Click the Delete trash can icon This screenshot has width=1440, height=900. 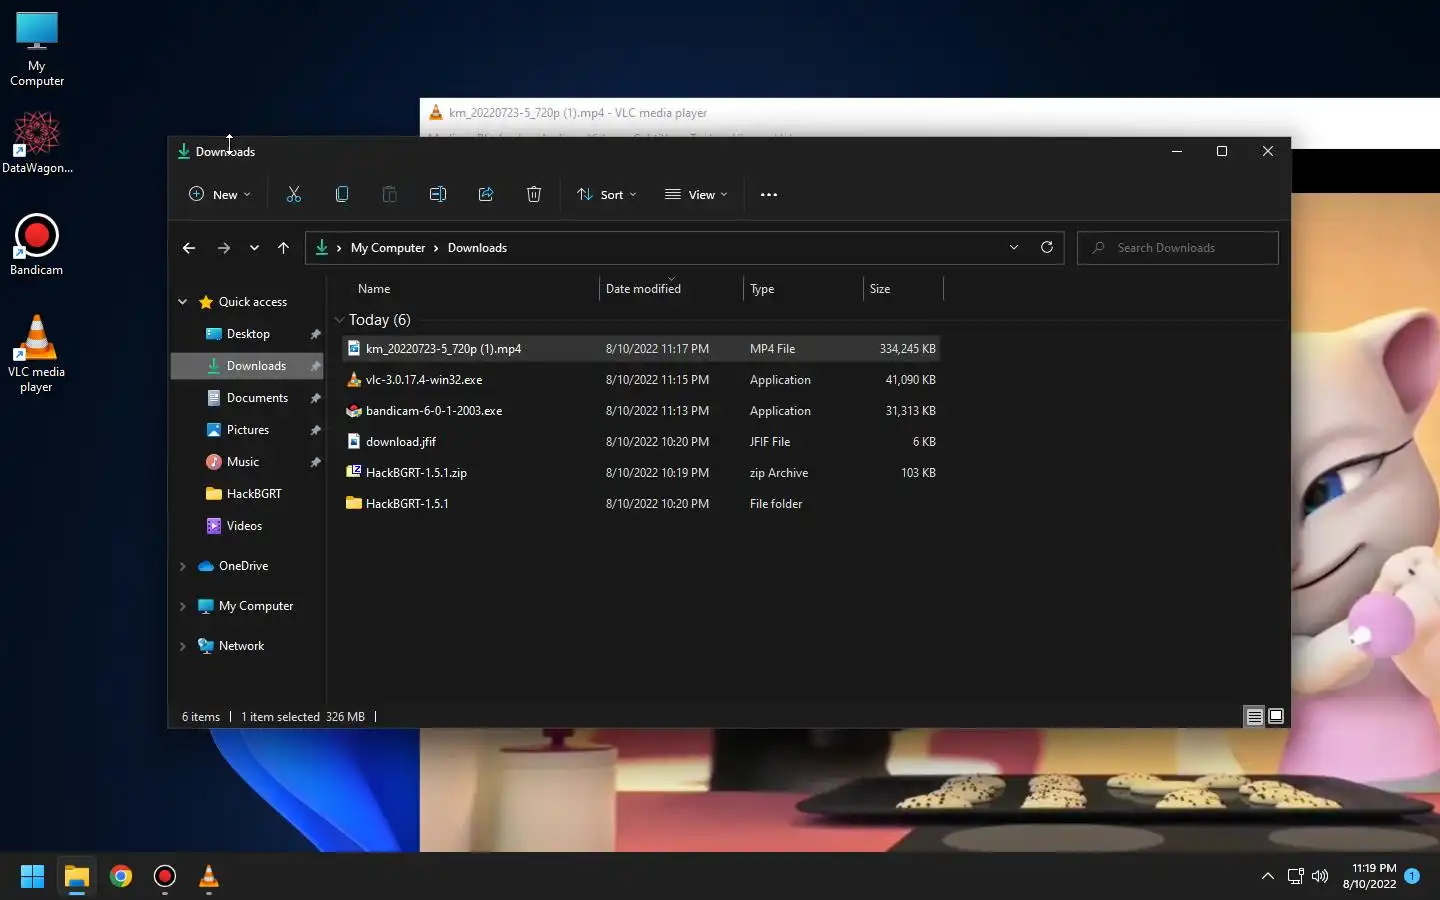click(x=534, y=195)
